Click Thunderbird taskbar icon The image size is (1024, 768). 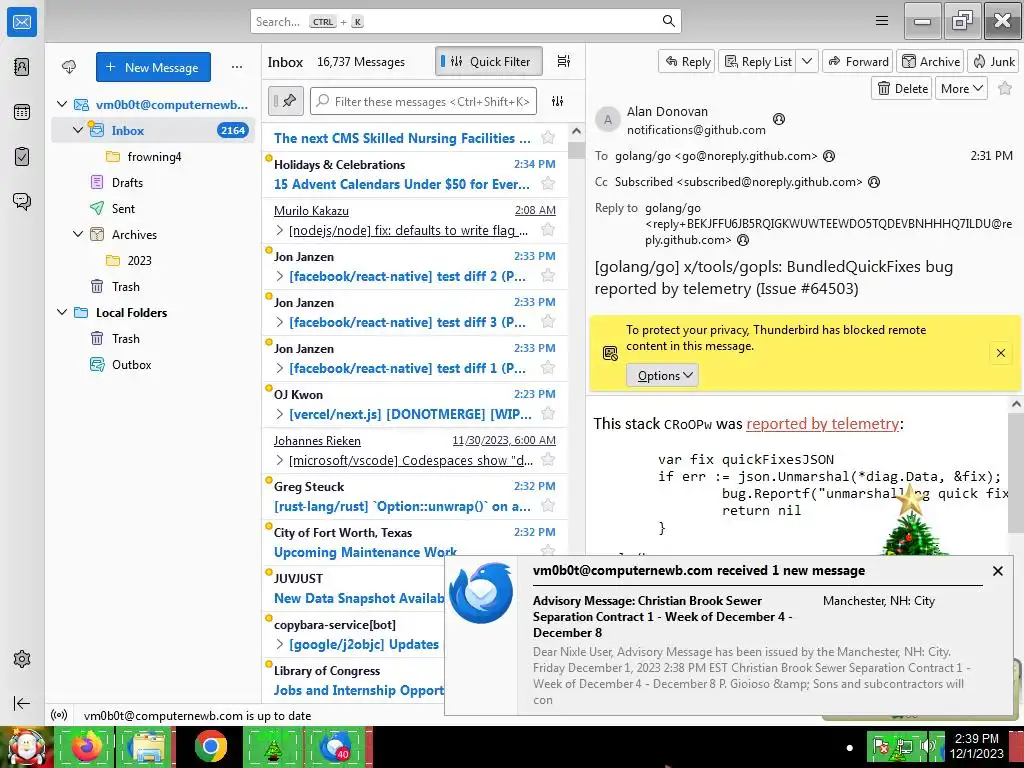point(335,747)
